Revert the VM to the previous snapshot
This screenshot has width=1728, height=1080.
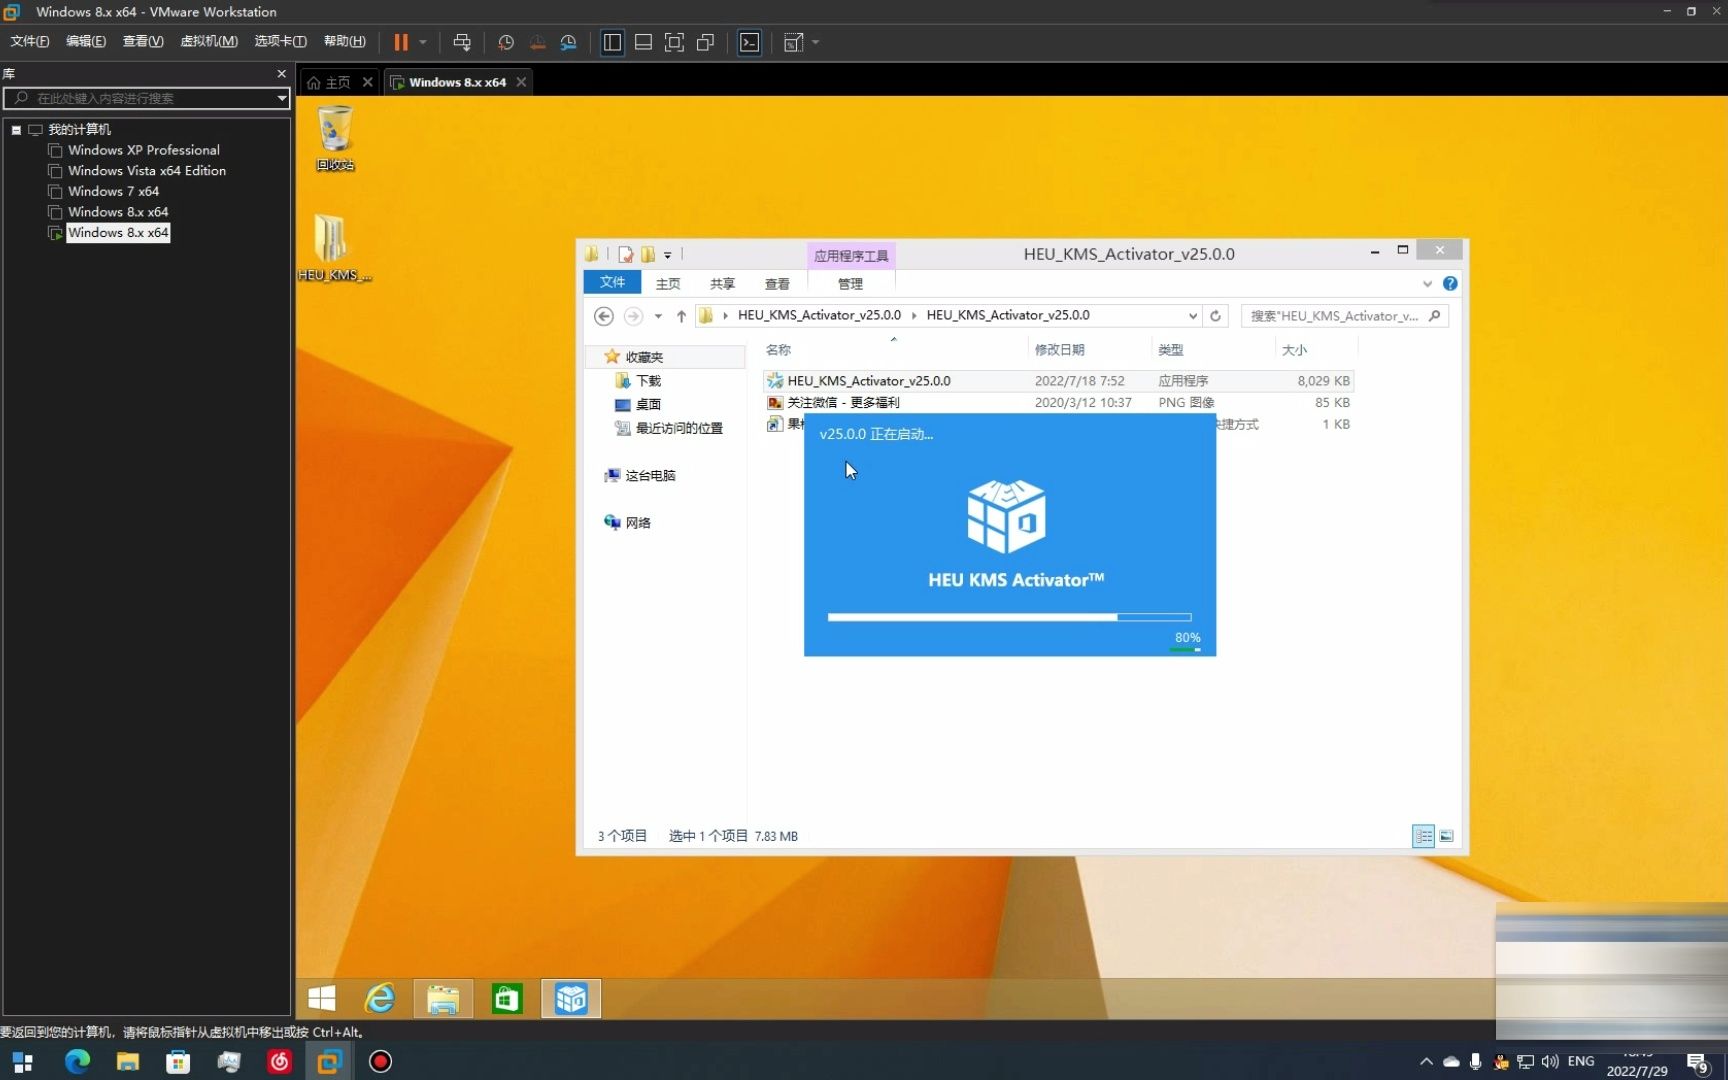(537, 42)
